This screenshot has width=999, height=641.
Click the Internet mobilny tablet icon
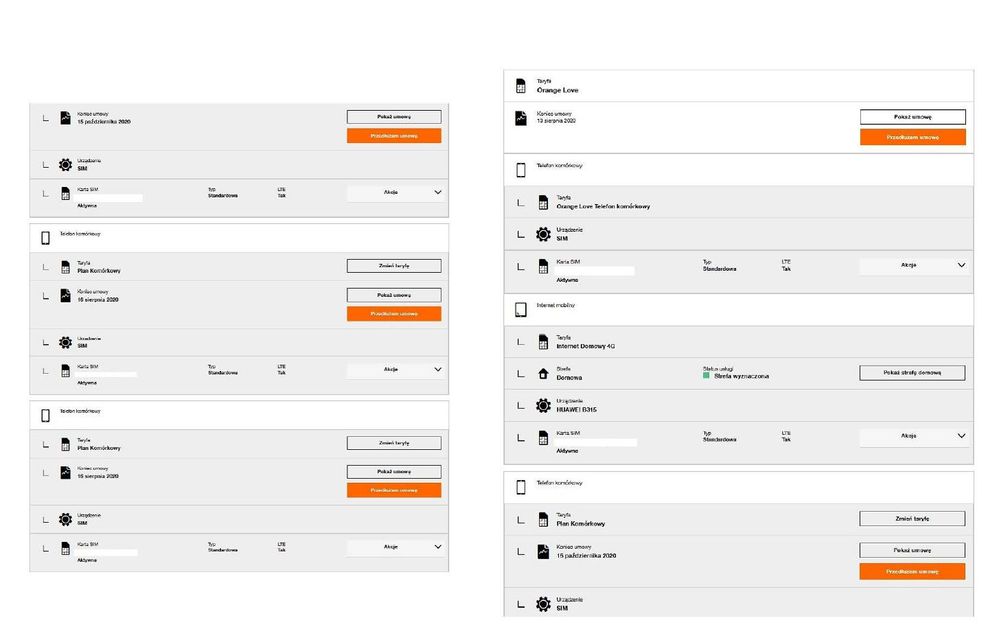click(521, 309)
